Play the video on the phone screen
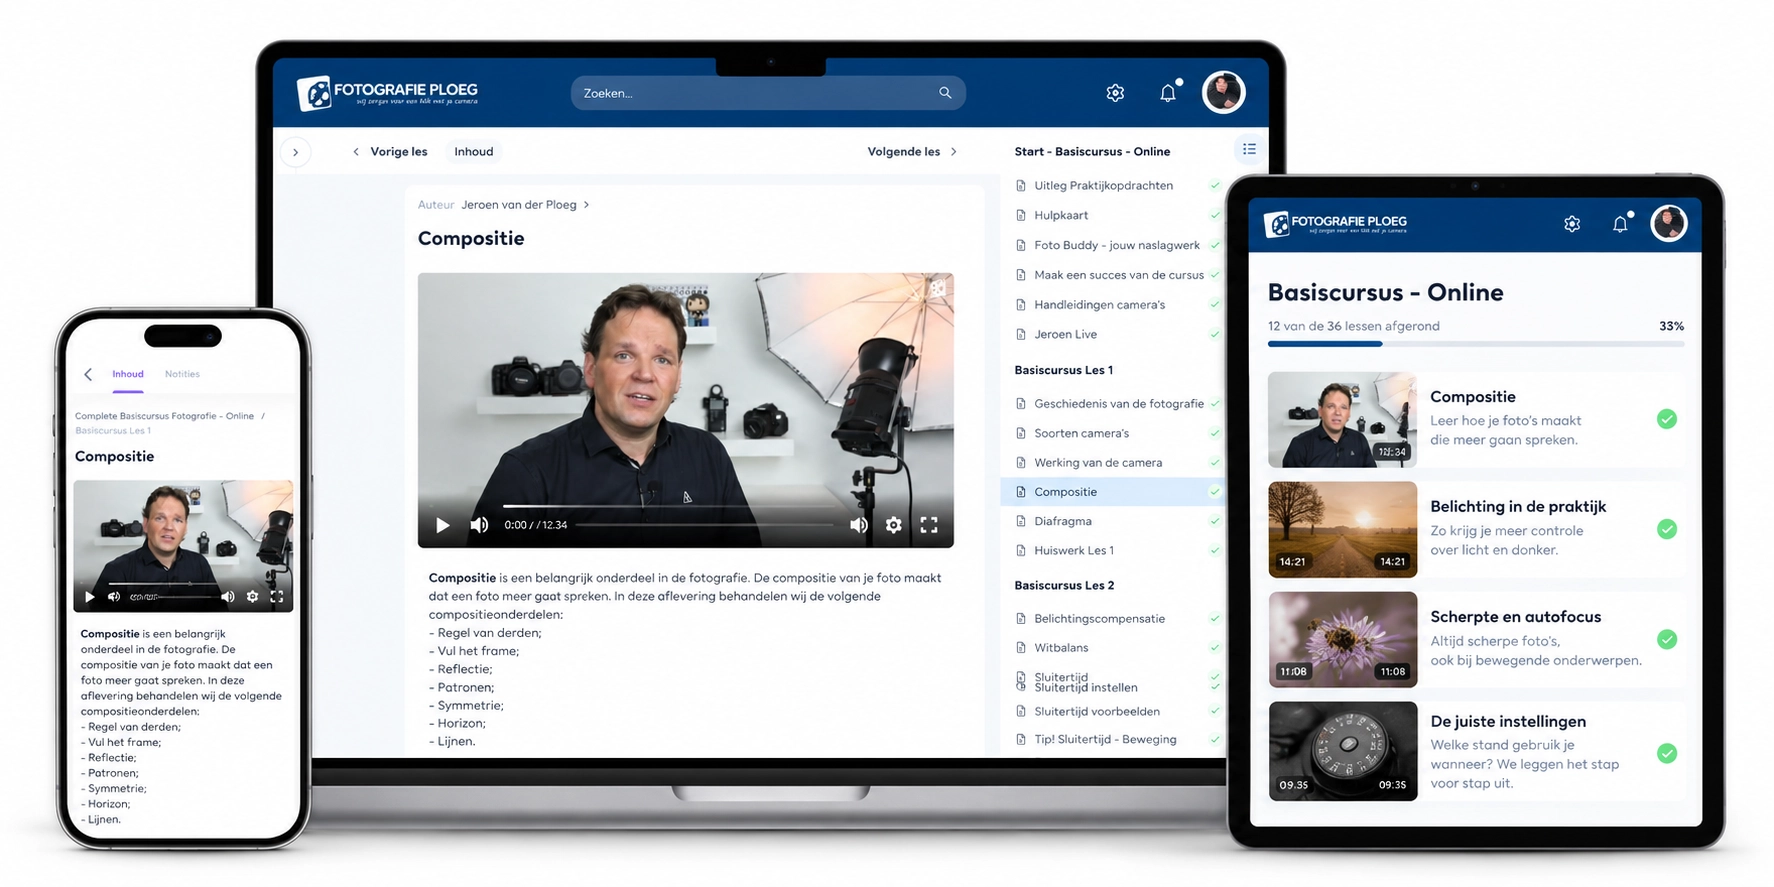This screenshot has width=1774, height=887. tap(90, 597)
